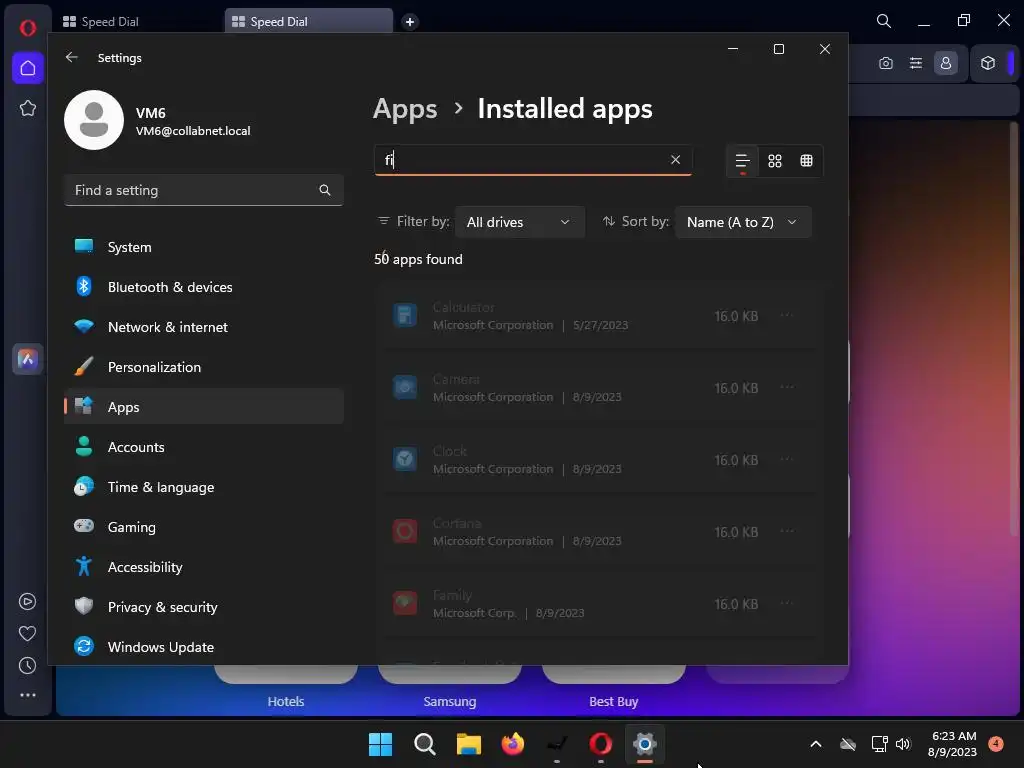
Task: Click the VM6 profile avatar
Action: pyautogui.click(x=94, y=120)
